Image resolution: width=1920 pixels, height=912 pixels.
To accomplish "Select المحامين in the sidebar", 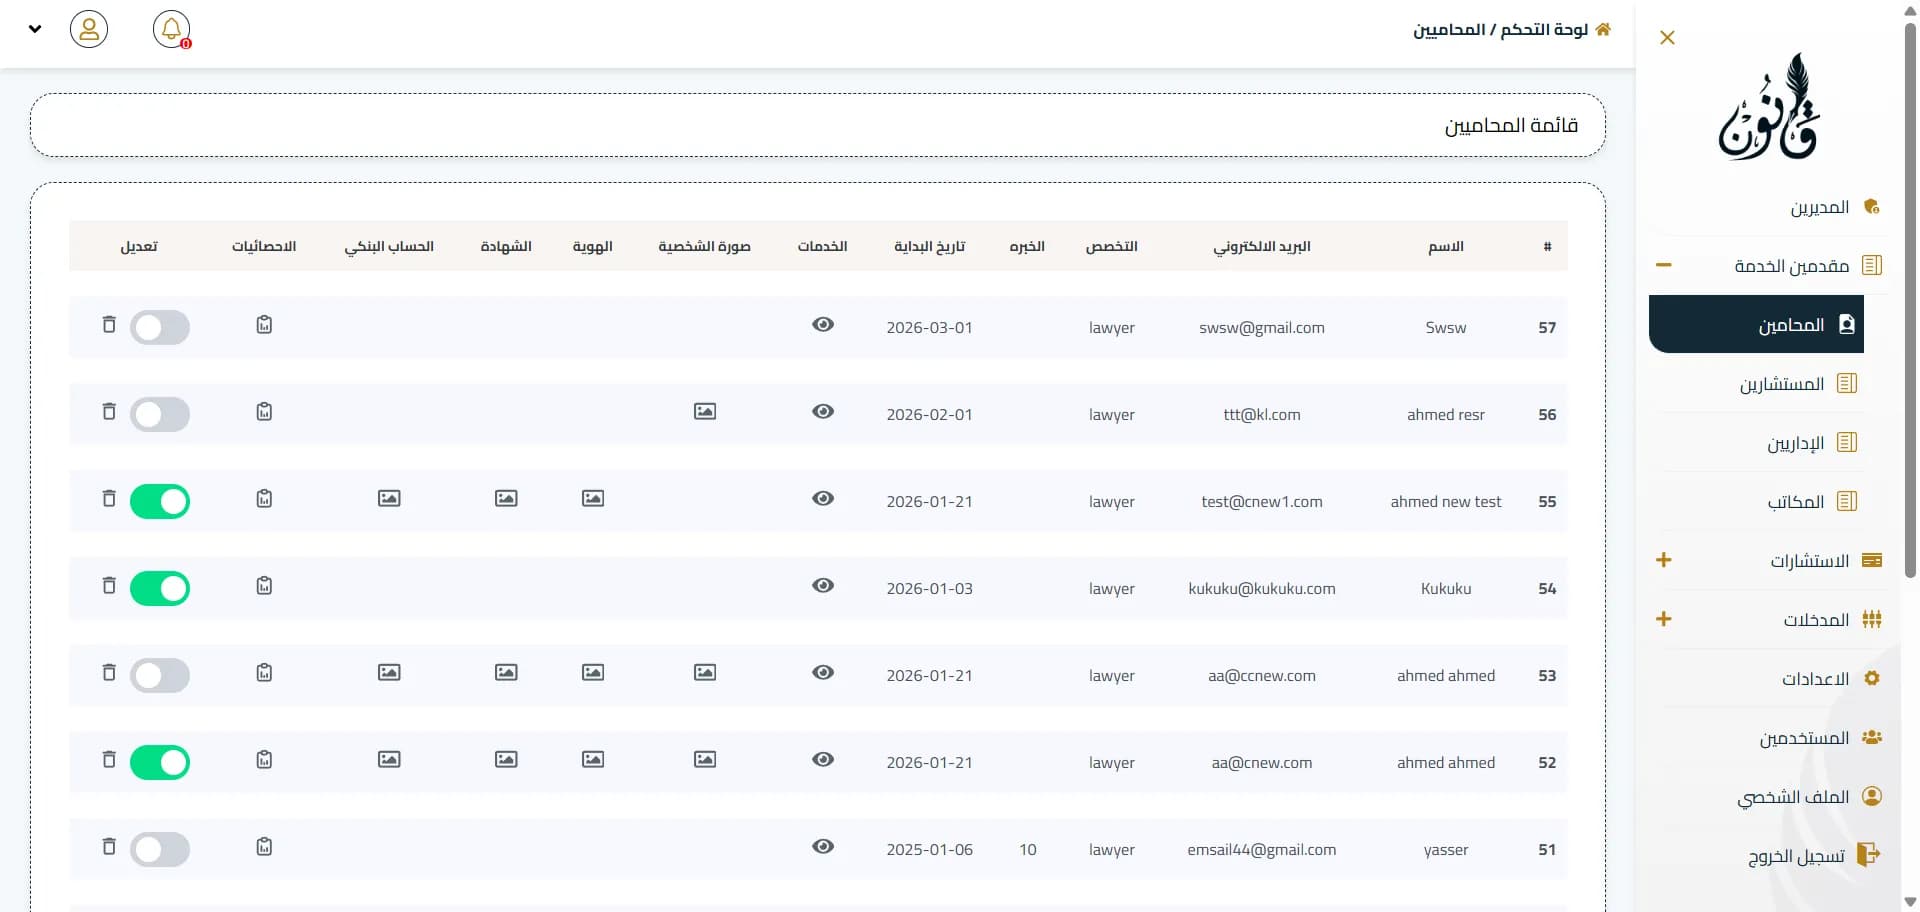I will point(1756,324).
